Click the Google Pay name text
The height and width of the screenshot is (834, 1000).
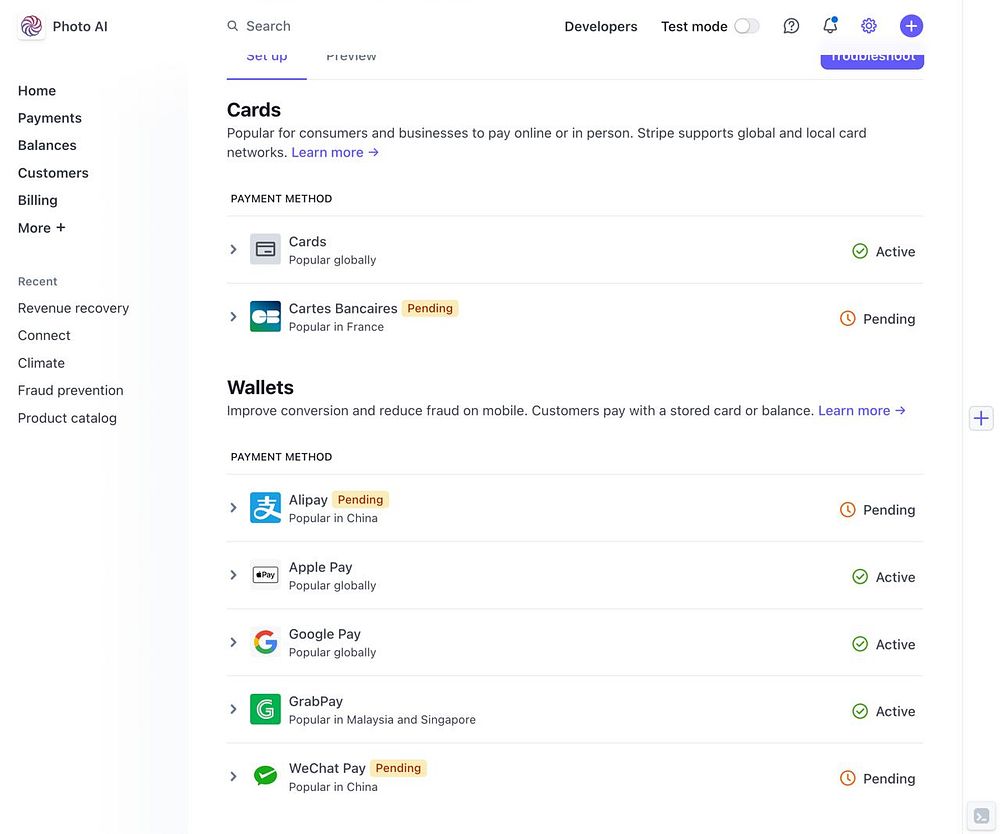pos(325,634)
